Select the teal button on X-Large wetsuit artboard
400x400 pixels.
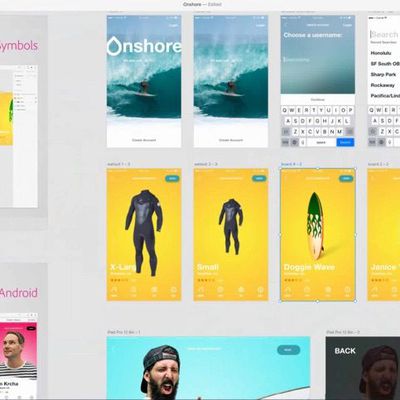[x=172, y=178]
